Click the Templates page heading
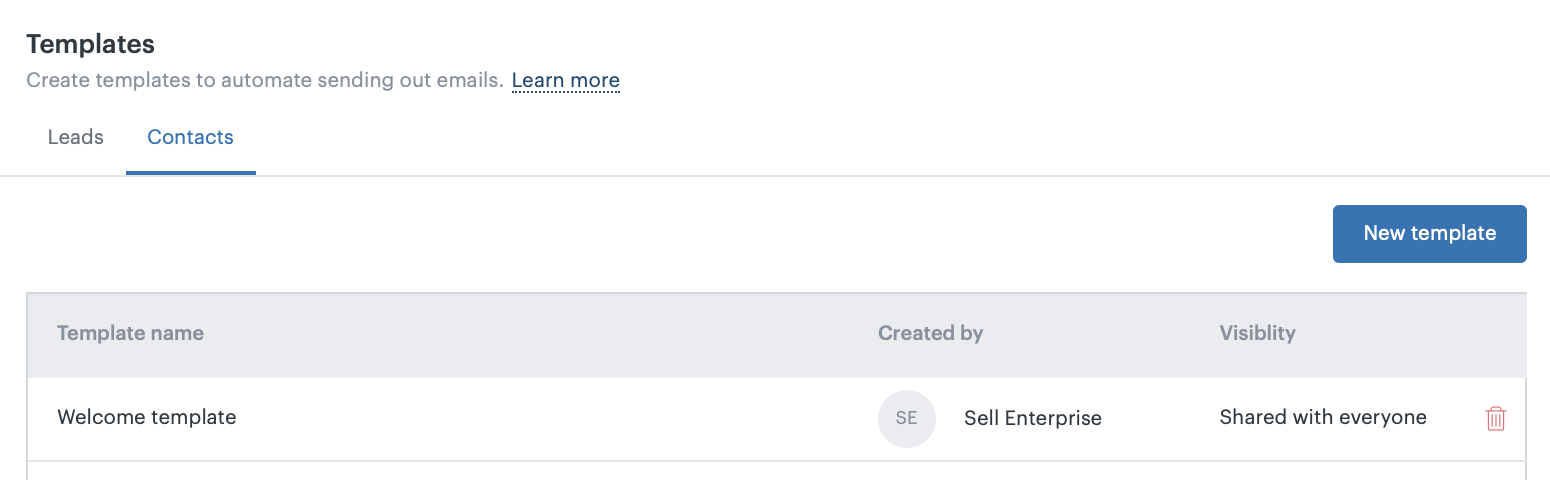 (90, 44)
